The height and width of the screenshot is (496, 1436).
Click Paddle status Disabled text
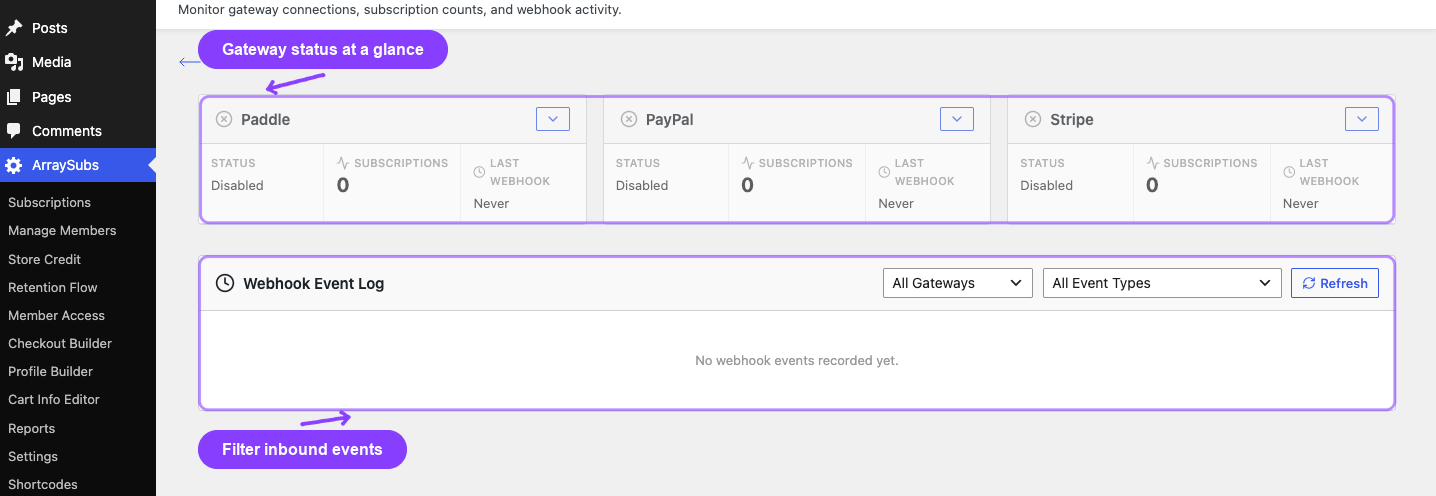(x=237, y=185)
